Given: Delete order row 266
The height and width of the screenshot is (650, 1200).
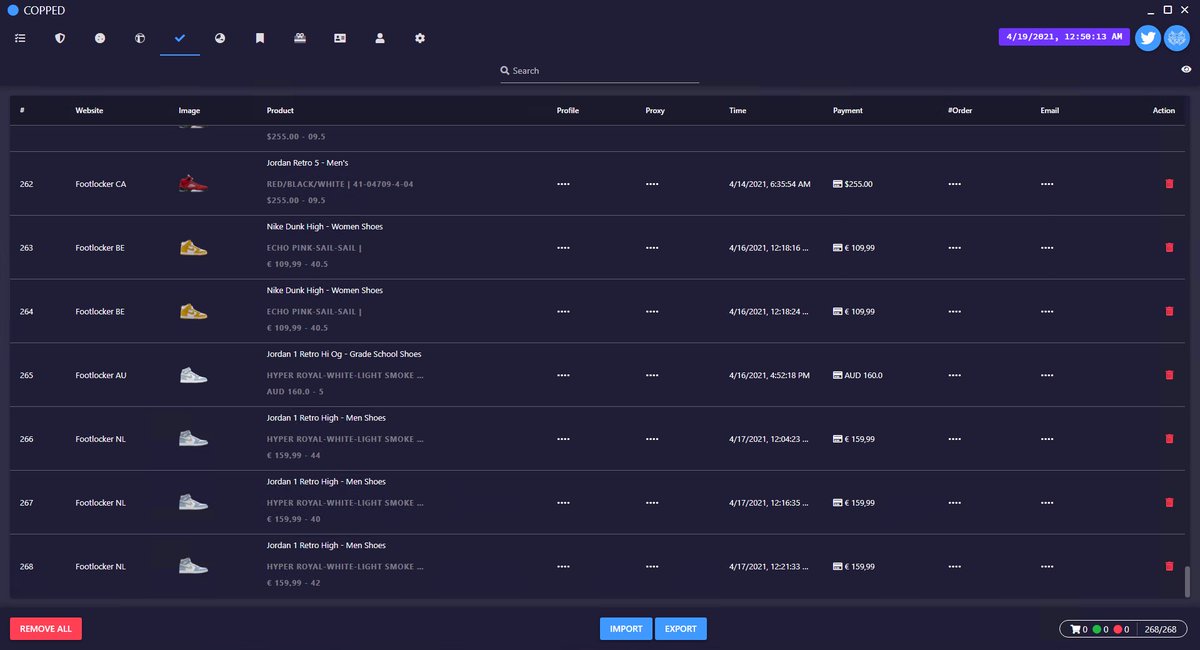Looking at the screenshot, I should tap(1169, 439).
